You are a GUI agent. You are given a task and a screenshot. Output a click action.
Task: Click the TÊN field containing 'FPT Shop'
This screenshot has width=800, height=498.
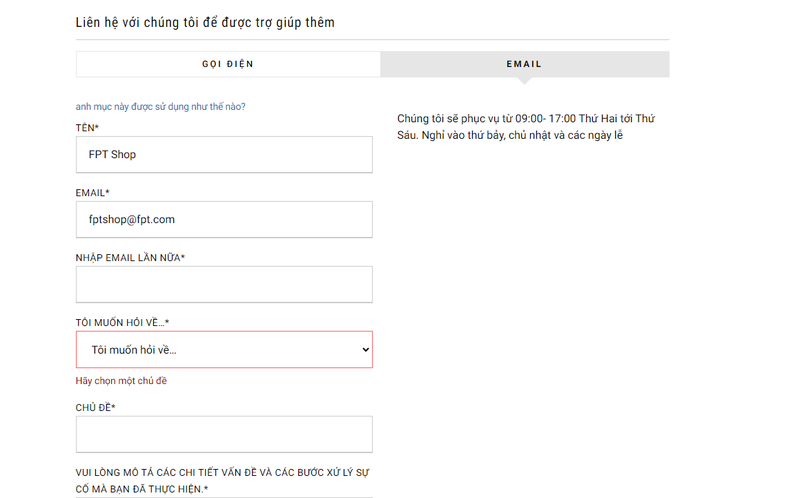click(224, 155)
